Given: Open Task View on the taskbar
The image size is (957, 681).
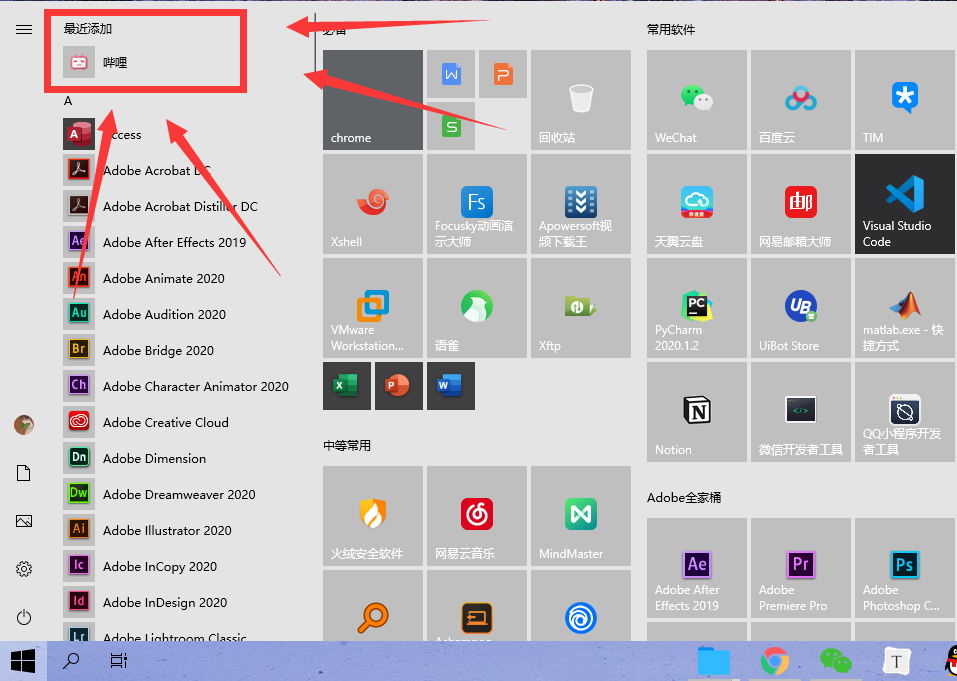Looking at the screenshot, I should click(x=118, y=661).
